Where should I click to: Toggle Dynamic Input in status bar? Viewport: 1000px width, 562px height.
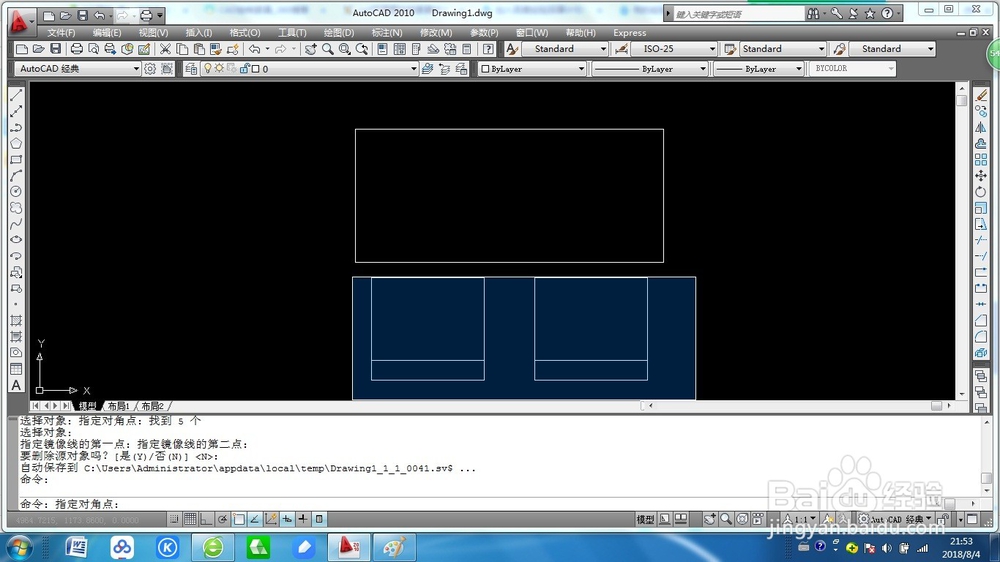click(287, 519)
